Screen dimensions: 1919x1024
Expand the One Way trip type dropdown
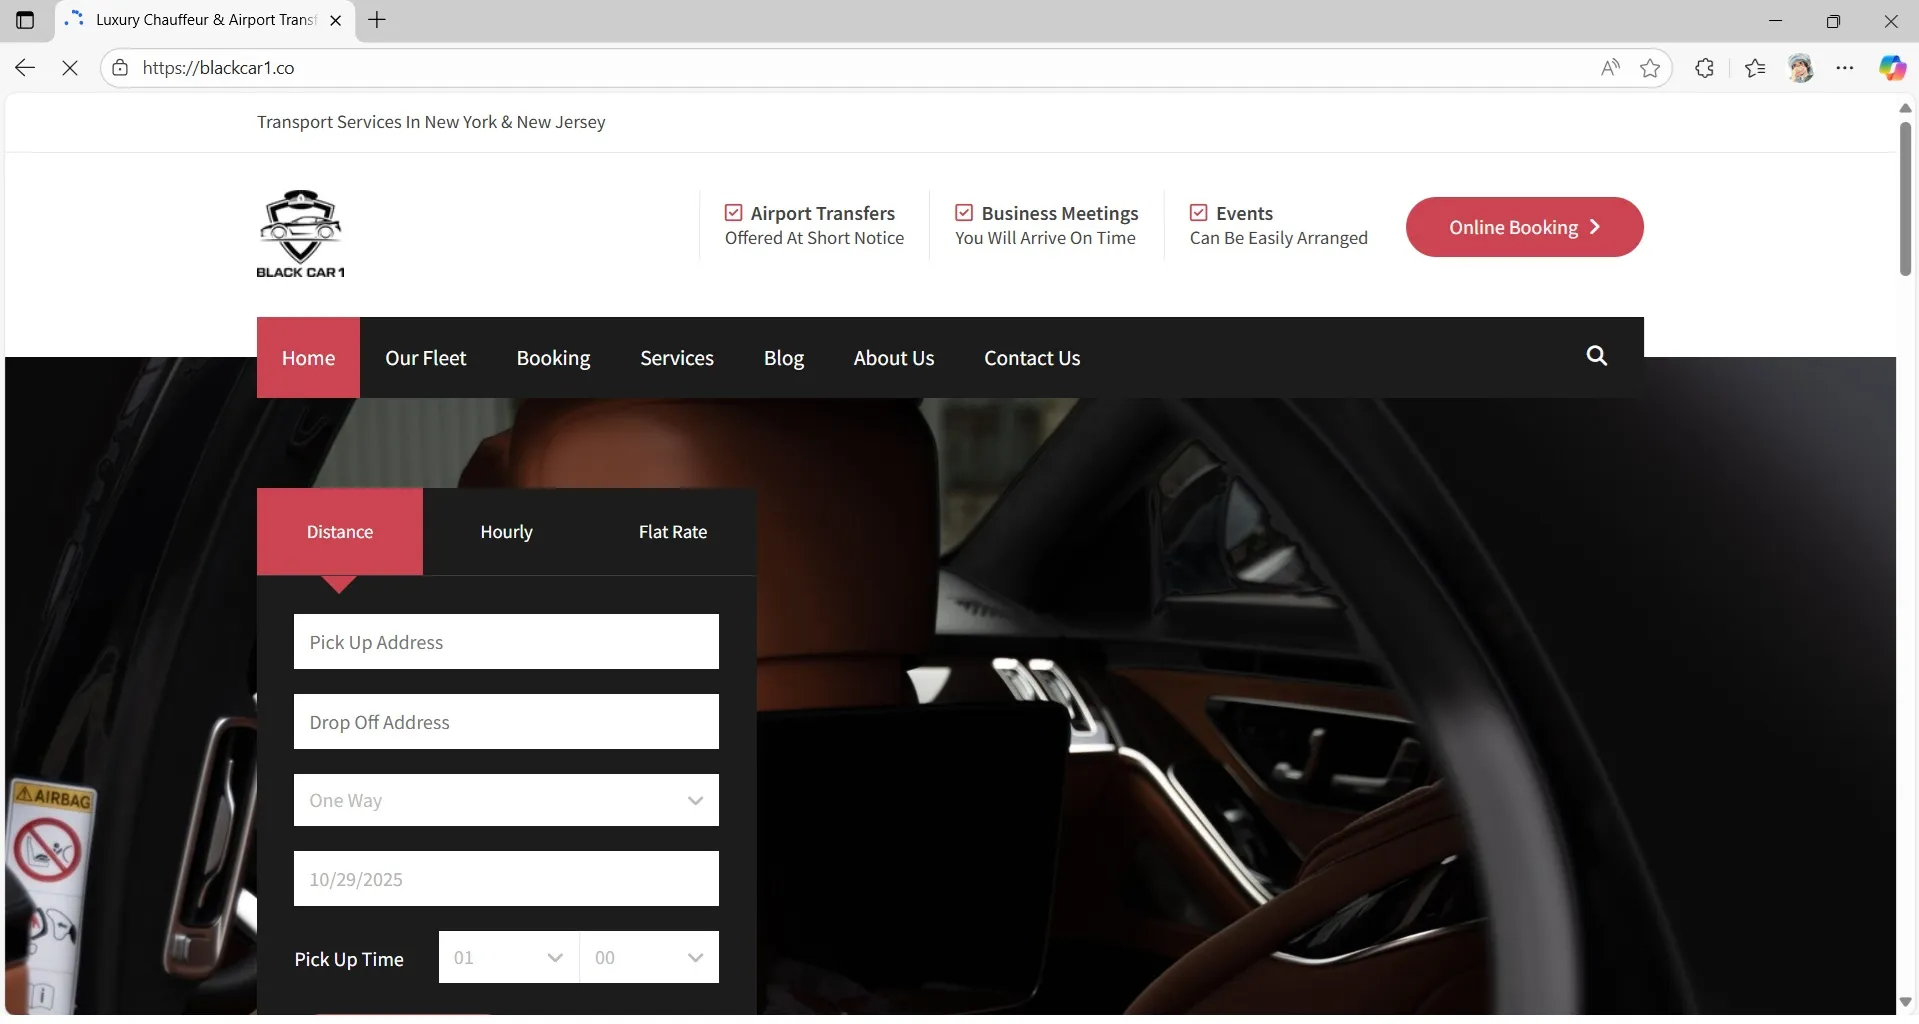click(506, 800)
